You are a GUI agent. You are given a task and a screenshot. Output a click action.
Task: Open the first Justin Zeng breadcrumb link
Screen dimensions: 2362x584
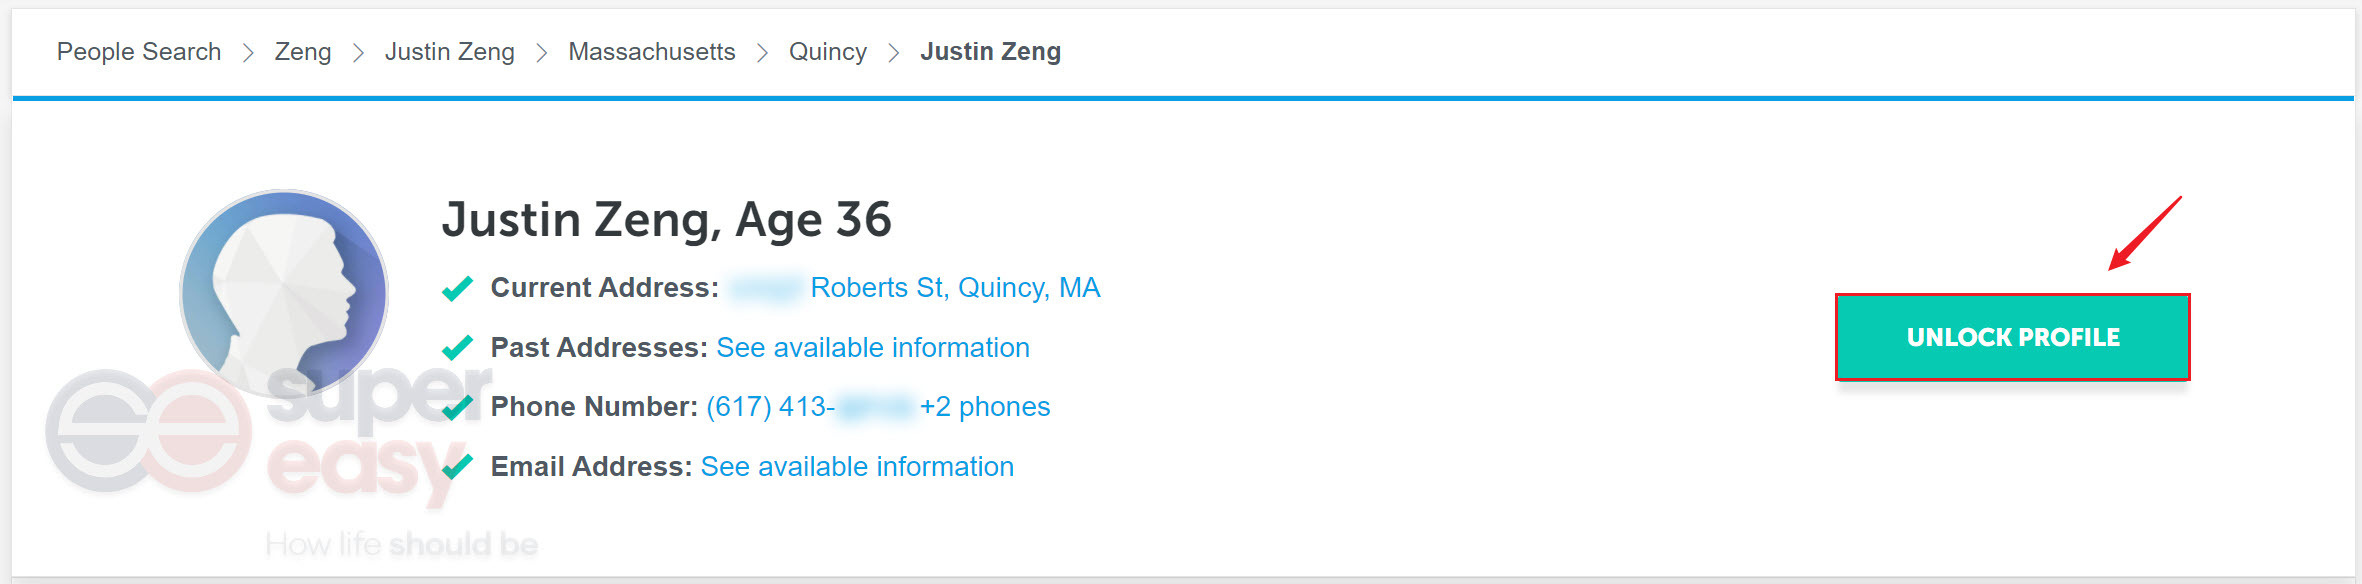click(450, 51)
